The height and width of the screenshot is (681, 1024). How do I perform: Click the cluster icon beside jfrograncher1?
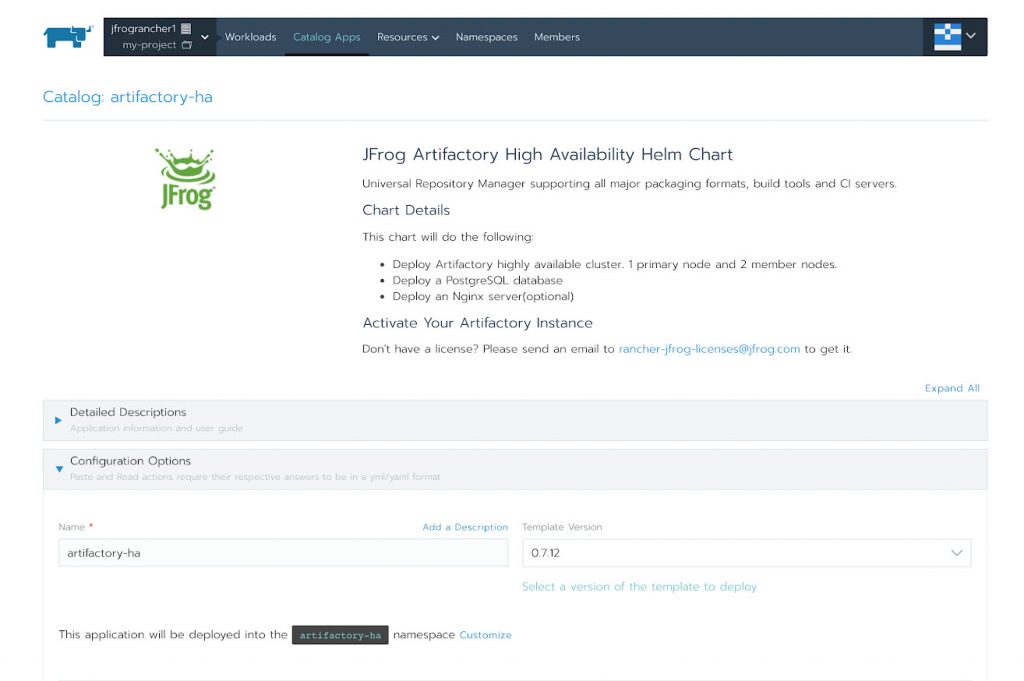[186, 29]
